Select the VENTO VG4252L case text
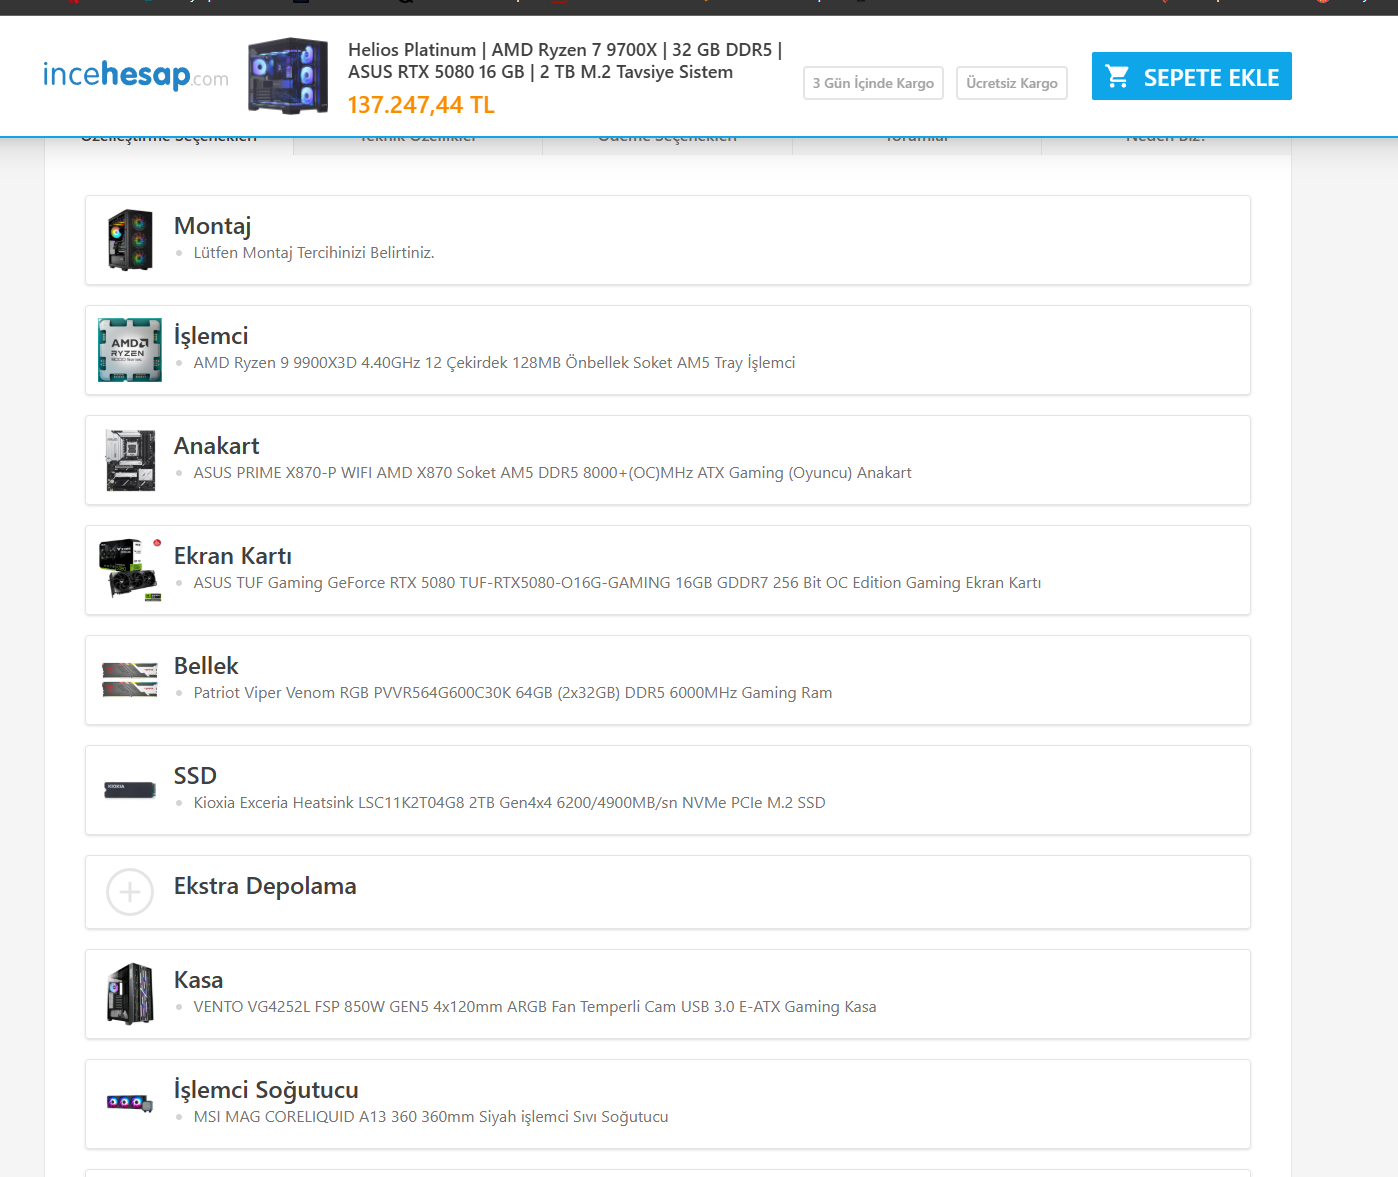The height and width of the screenshot is (1177, 1398). tap(535, 1007)
